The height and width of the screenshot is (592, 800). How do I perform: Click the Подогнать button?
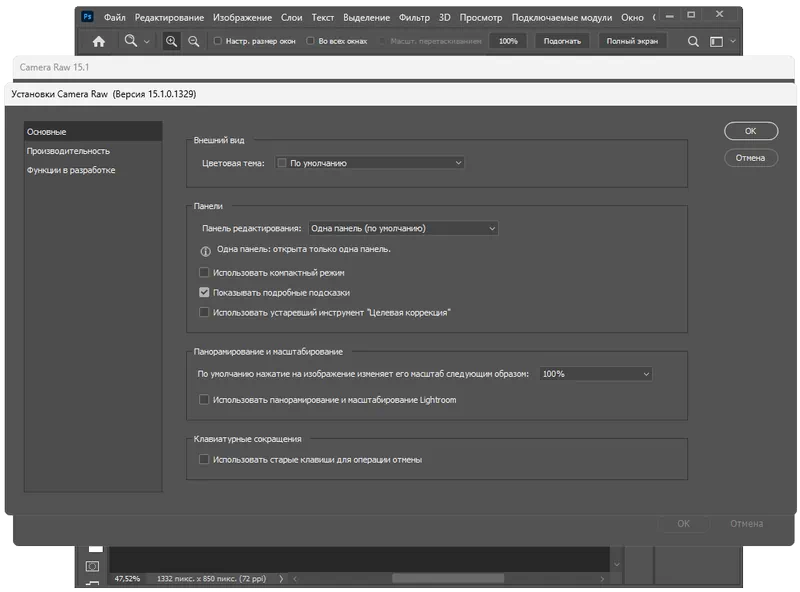pyautogui.click(x=562, y=41)
